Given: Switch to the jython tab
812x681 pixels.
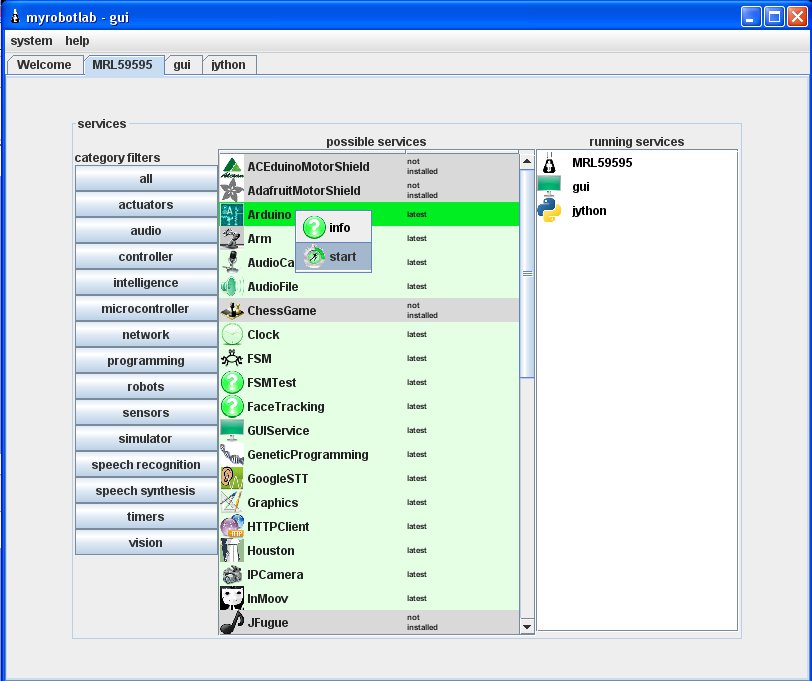Looking at the screenshot, I should click(x=229, y=65).
